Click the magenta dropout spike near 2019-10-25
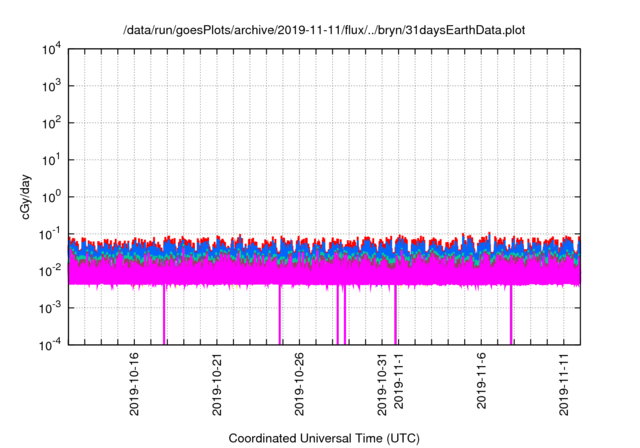 coord(280,315)
